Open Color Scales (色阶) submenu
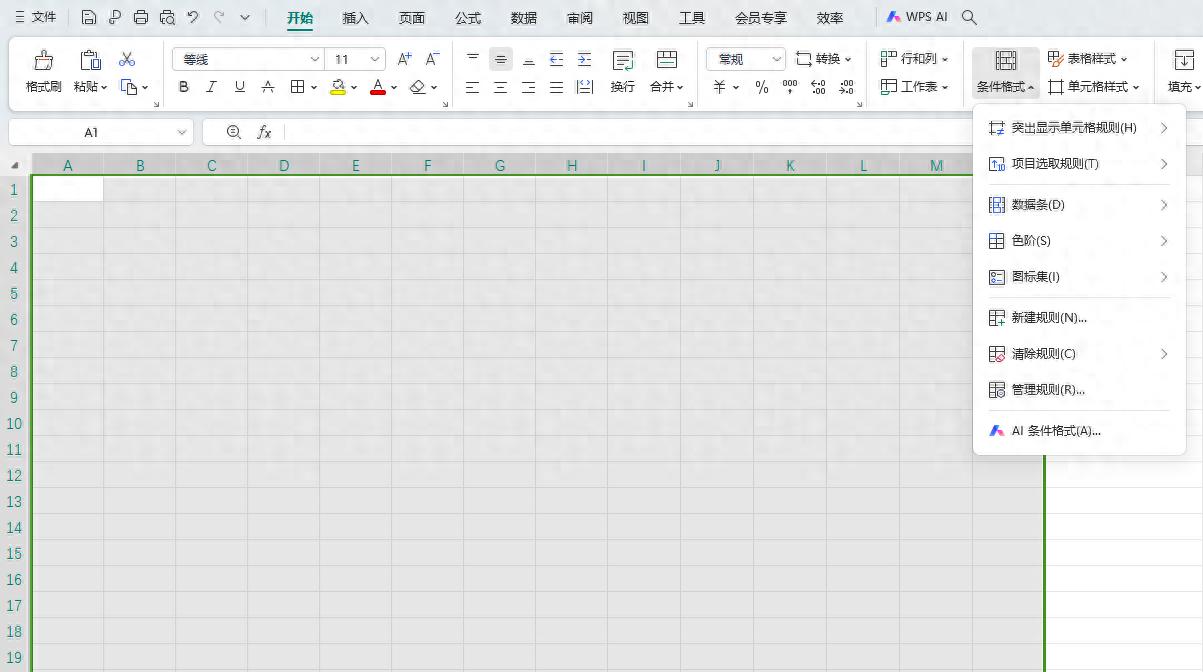The height and width of the screenshot is (672, 1203). [1079, 241]
